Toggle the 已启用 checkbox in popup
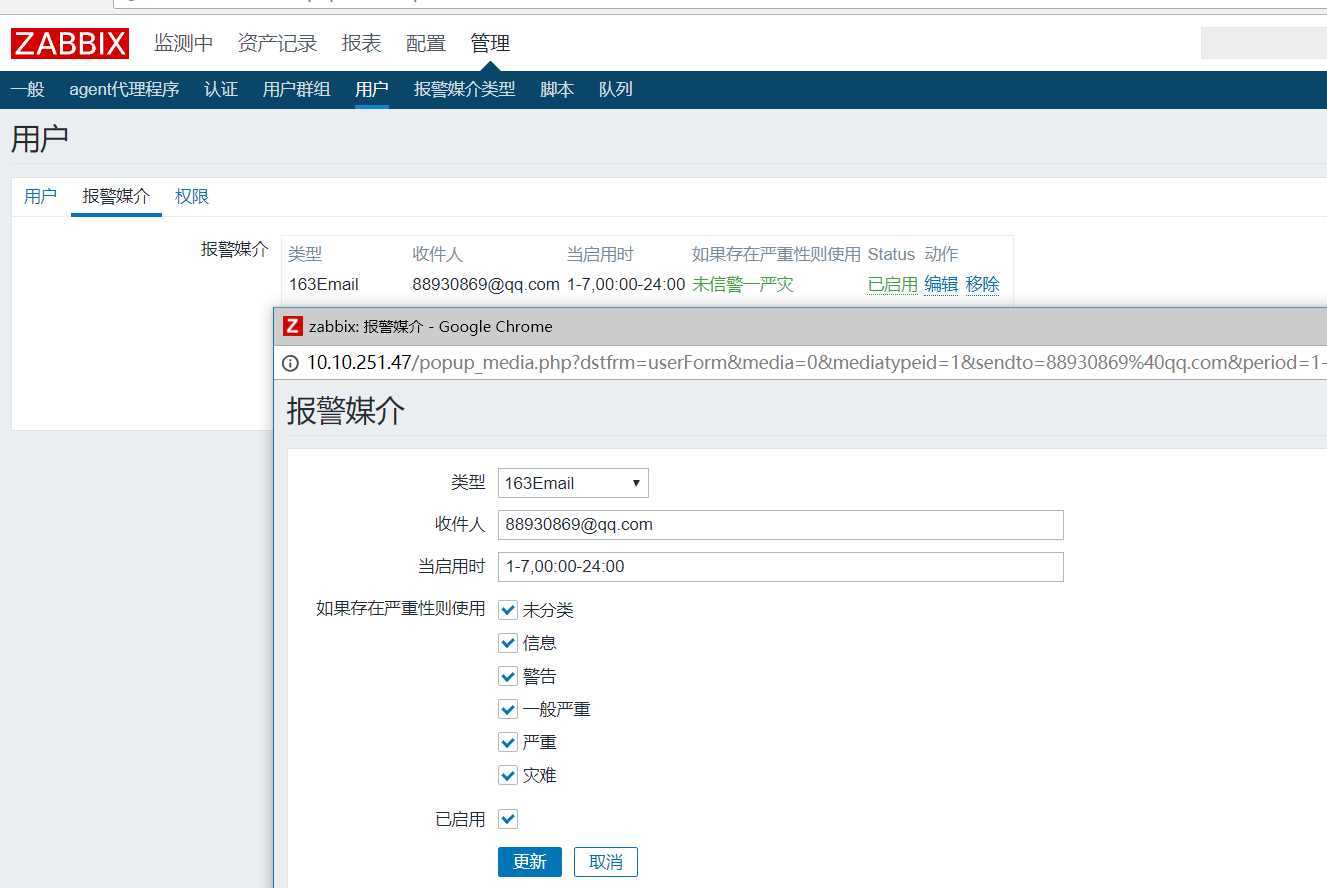Screen dimensions: 1327x888 508,819
